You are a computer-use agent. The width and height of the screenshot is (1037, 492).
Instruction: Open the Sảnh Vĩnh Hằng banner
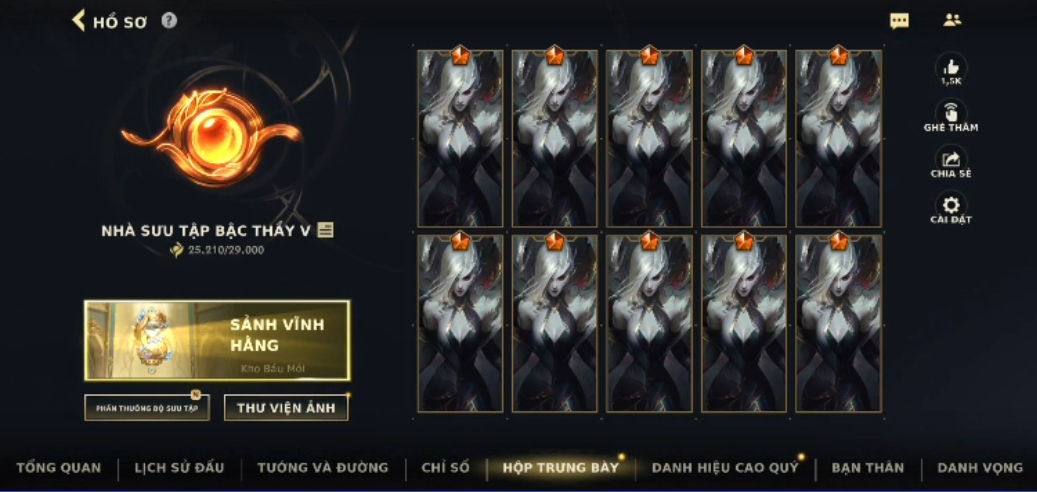217,341
